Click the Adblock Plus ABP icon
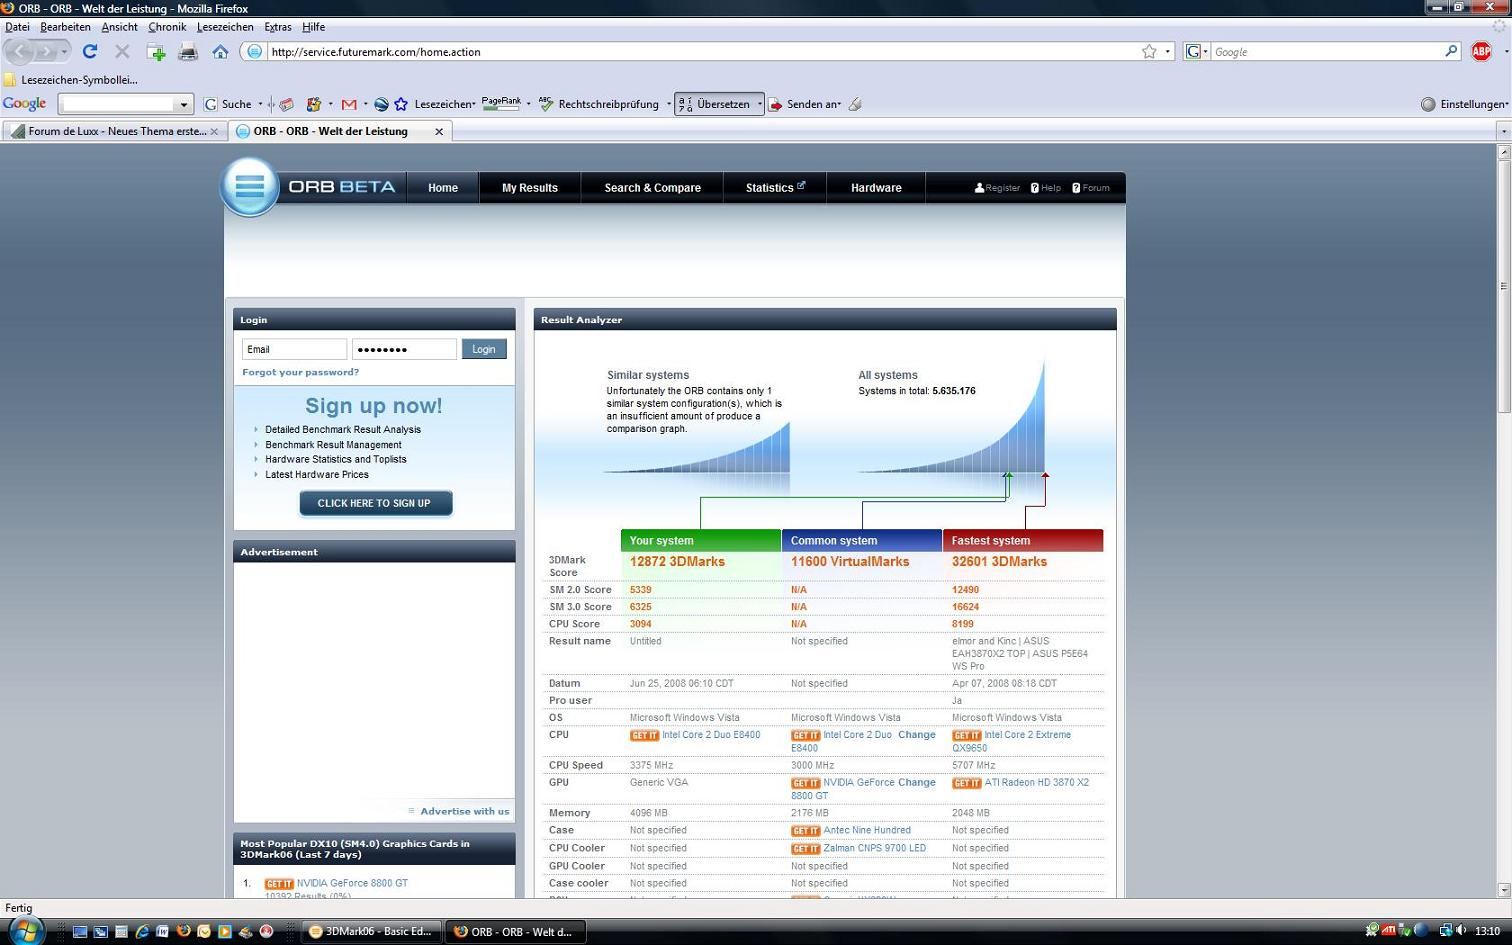 point(1482,52)
